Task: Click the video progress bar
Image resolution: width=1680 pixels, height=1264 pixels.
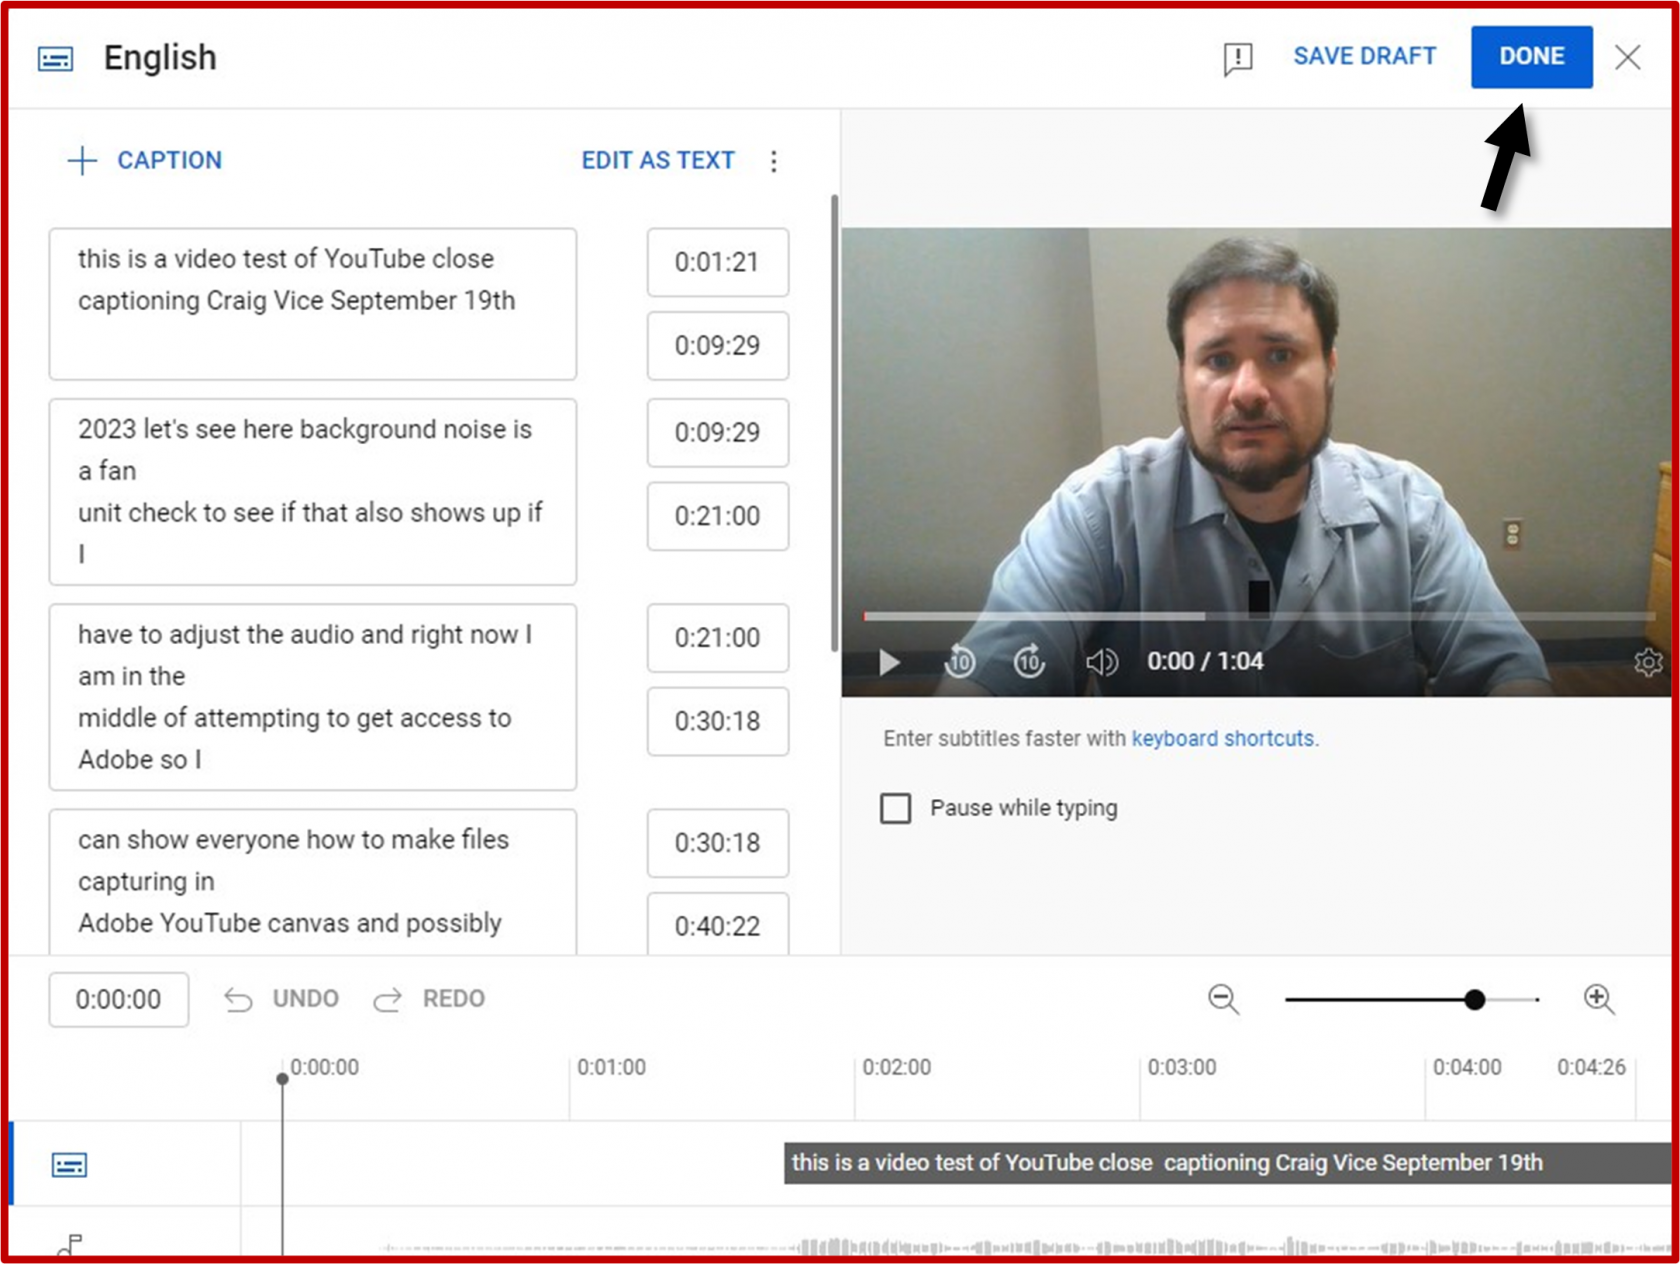Action: (x=1260, y=616)
